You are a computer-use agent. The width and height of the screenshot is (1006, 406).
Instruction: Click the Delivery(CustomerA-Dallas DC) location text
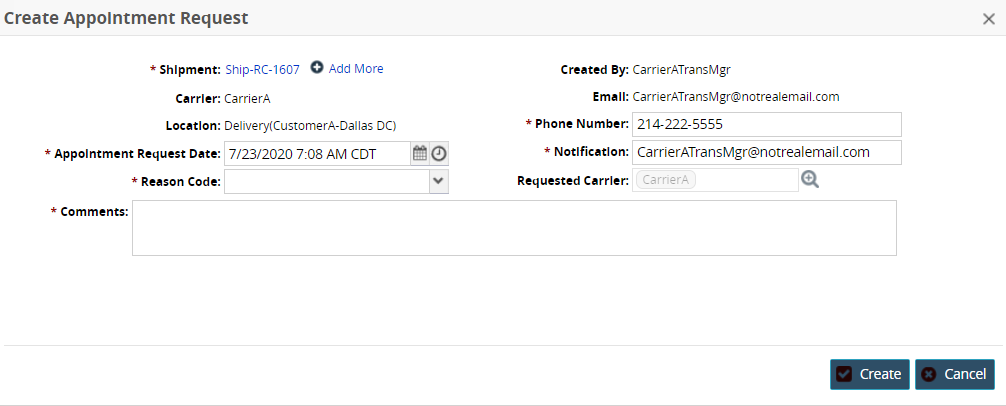click(310, 126)
